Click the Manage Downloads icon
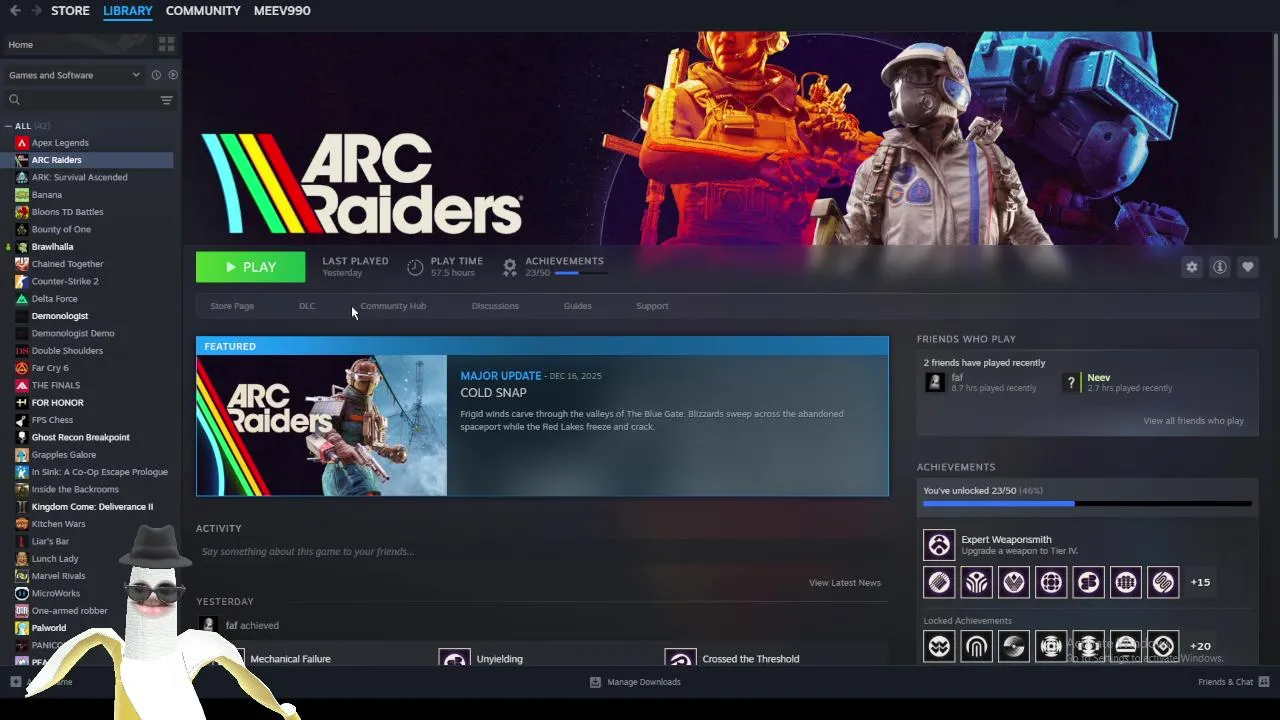The width and height of the screenshot is (1280, 720). [595, 682]
